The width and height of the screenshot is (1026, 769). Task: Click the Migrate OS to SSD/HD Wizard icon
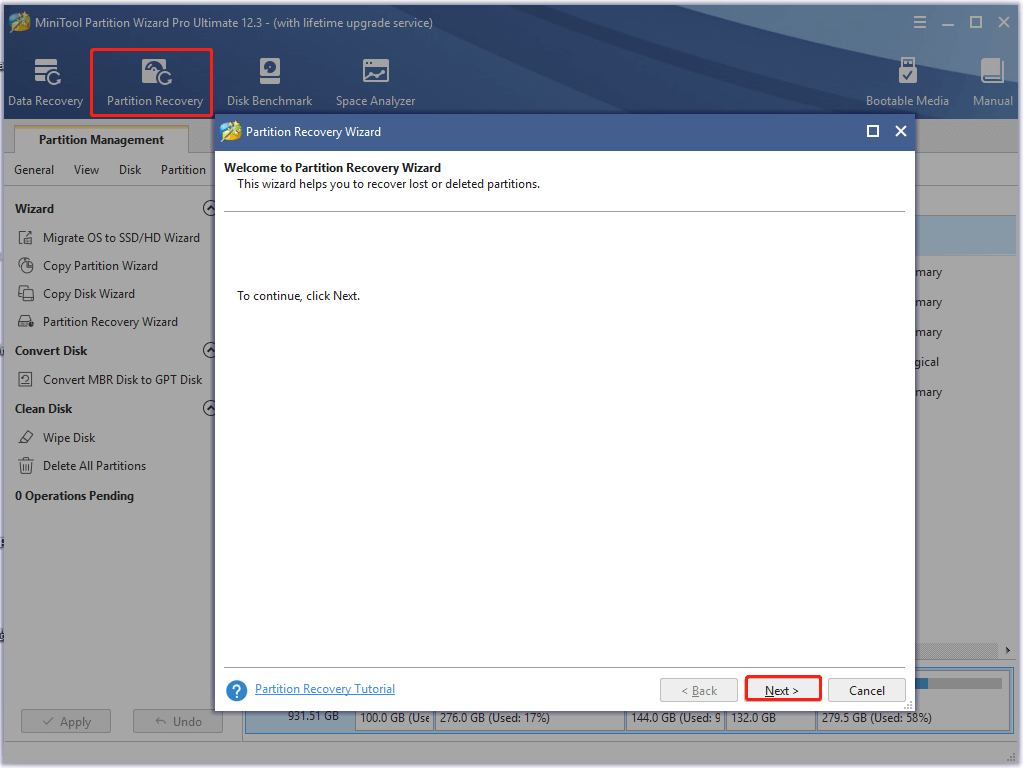pyautogui.click(x=26, y=238)
